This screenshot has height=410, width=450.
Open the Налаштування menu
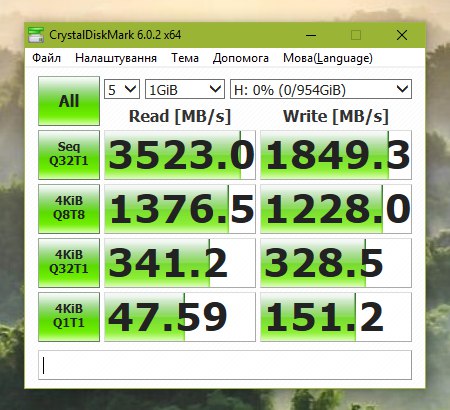(x=116, y=58)
